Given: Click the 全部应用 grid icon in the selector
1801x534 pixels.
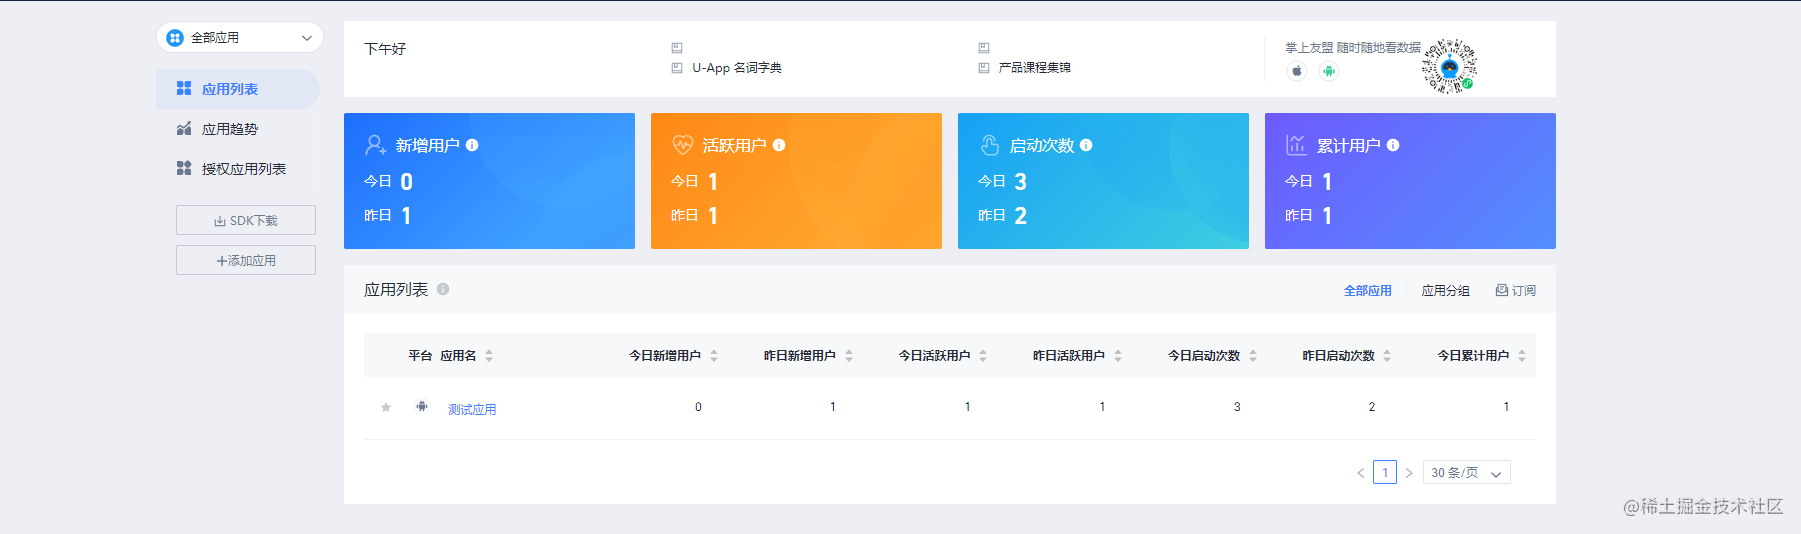Looking at the screenshot, I should point(175,38).
